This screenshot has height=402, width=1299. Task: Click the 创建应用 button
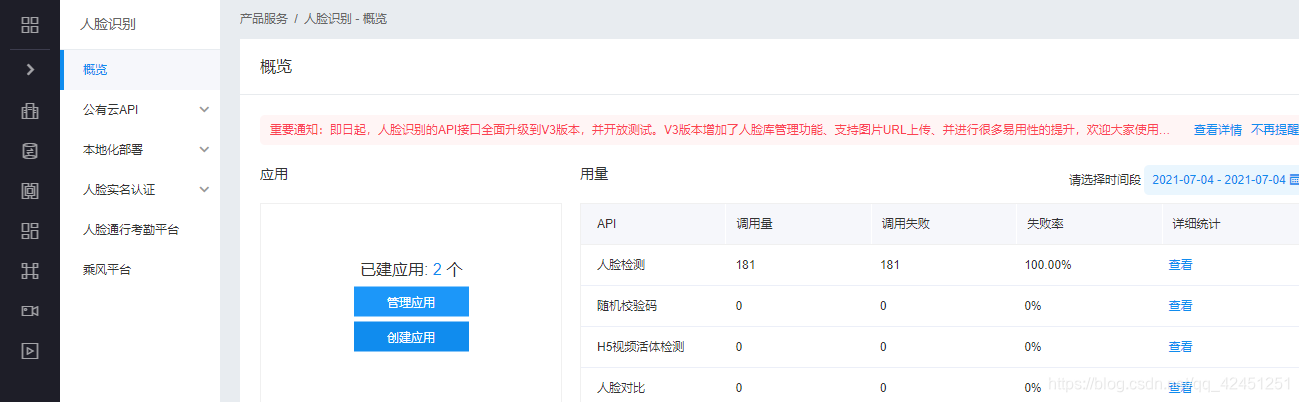411,337
